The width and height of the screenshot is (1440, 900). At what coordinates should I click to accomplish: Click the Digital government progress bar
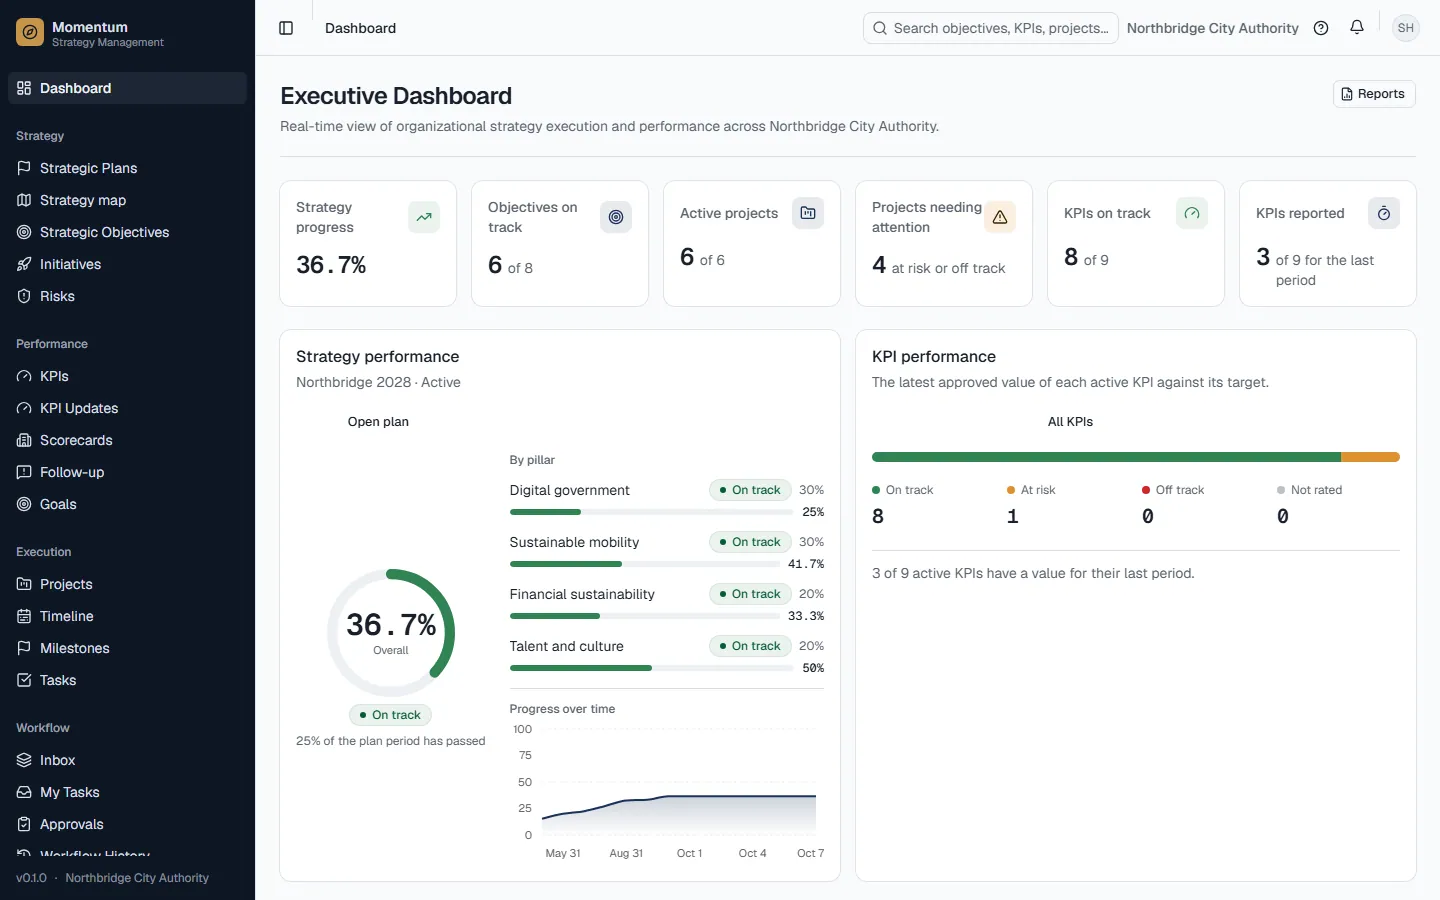[x=652, y=512]
